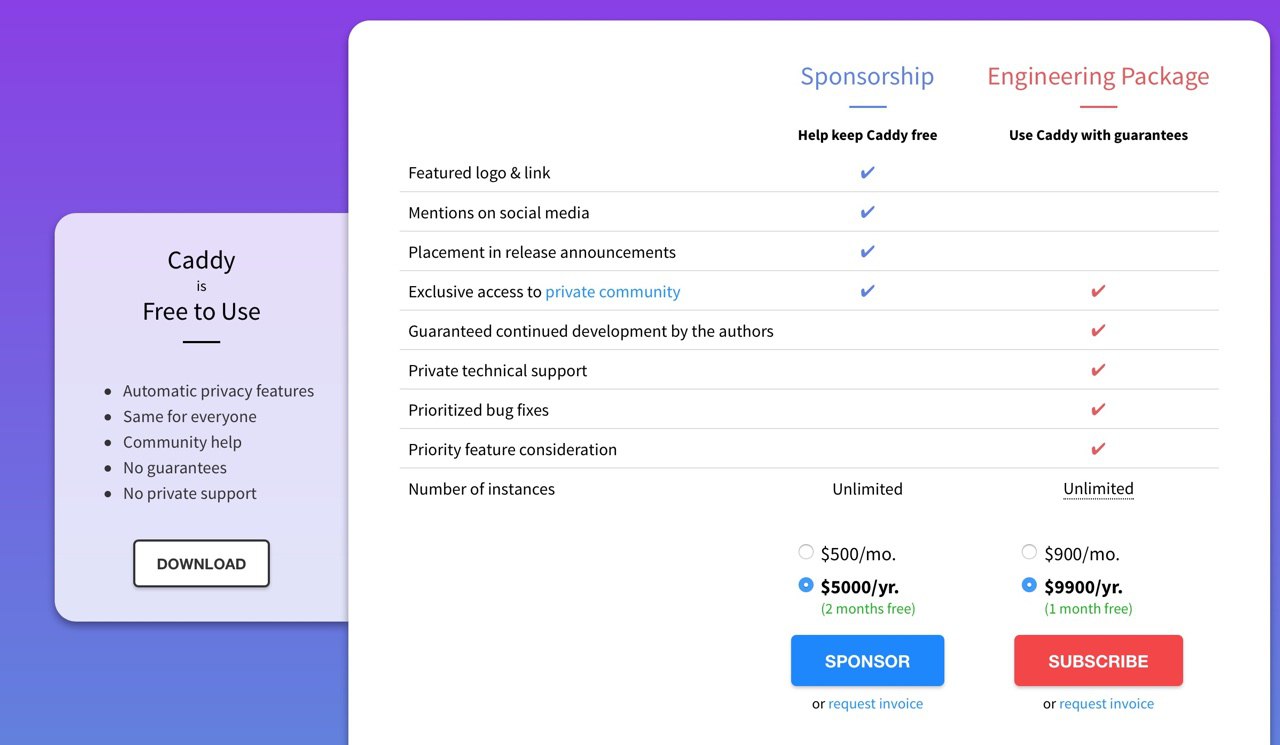Open the private community link

[x=612, y=292]
